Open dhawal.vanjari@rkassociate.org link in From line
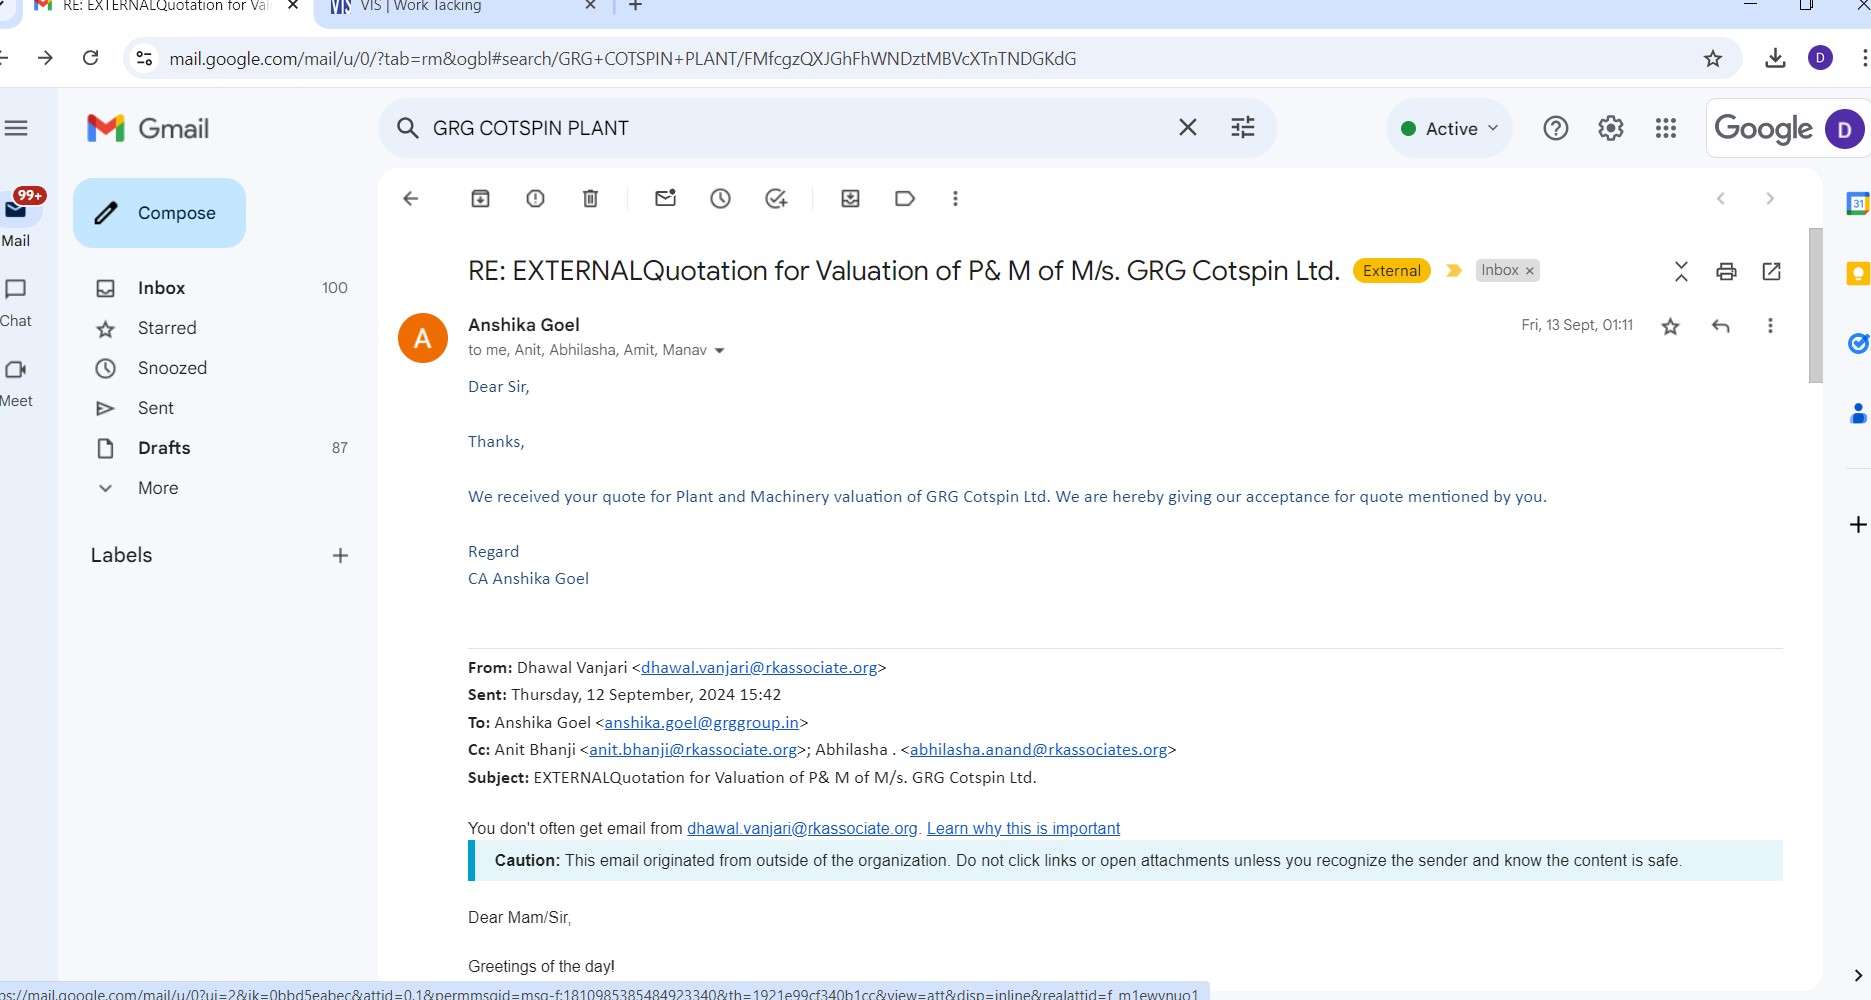Viewport: 1871px width, 1000px height. 759,668
